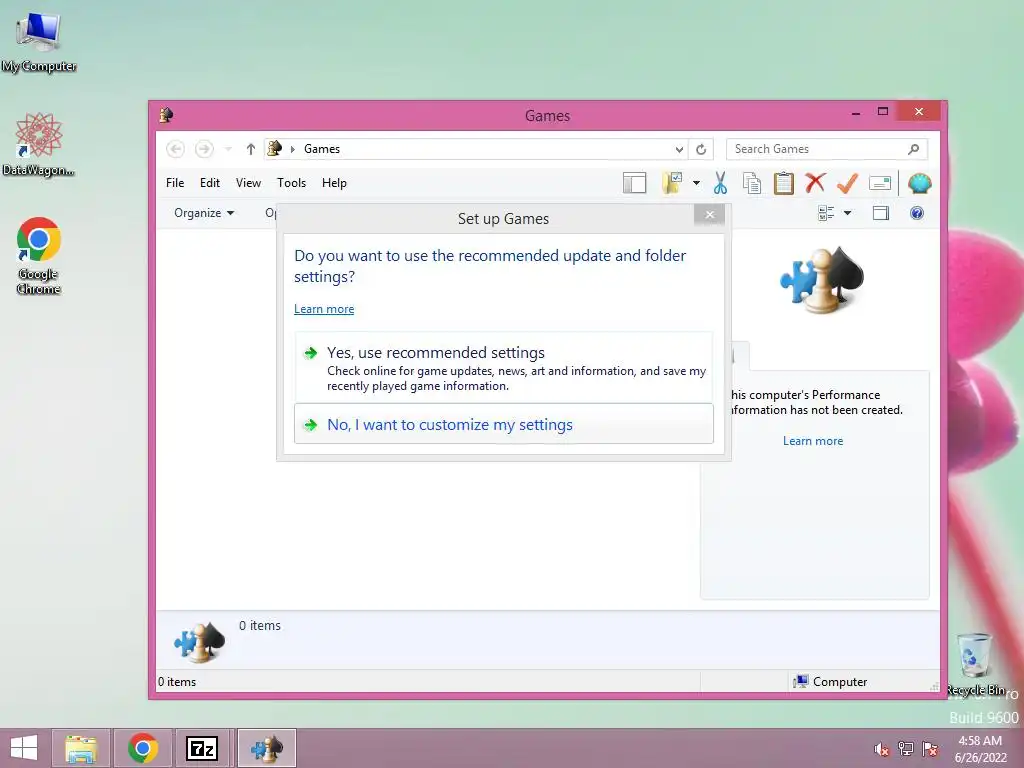Image resolution: width=1024 pixels, height=768 pixels.
Task: Open Google Chrome desktop shortcut
Action: (x=39, y=256)
